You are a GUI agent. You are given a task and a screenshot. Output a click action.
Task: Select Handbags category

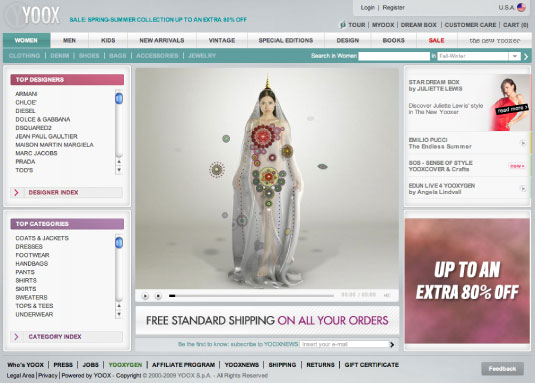[32, 264]
